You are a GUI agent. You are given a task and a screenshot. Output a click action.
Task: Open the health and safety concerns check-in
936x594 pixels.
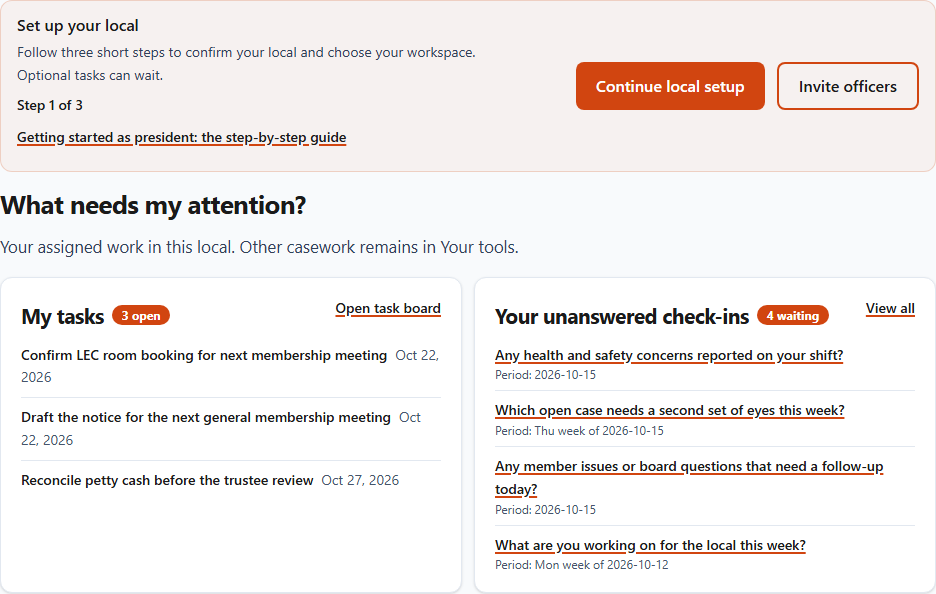[x=669, y=355]
